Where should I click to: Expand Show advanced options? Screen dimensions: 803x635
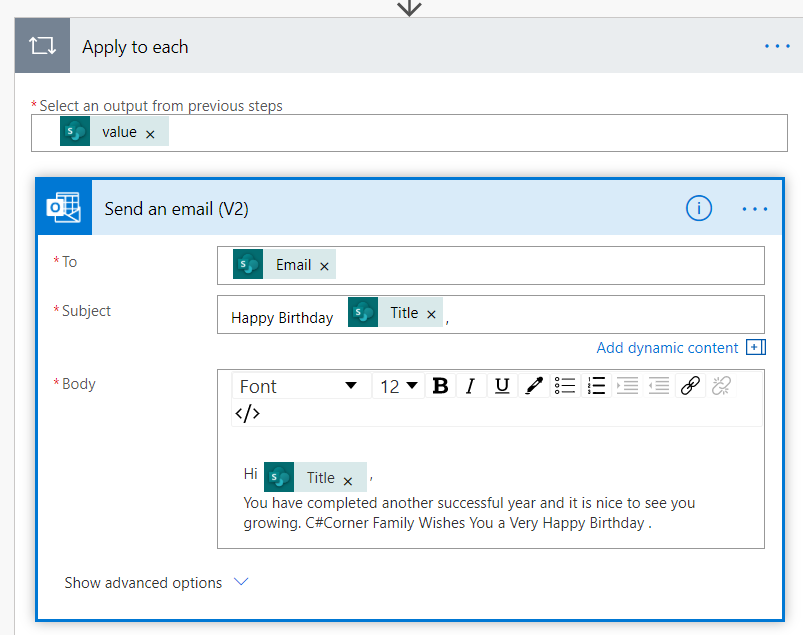141,582
